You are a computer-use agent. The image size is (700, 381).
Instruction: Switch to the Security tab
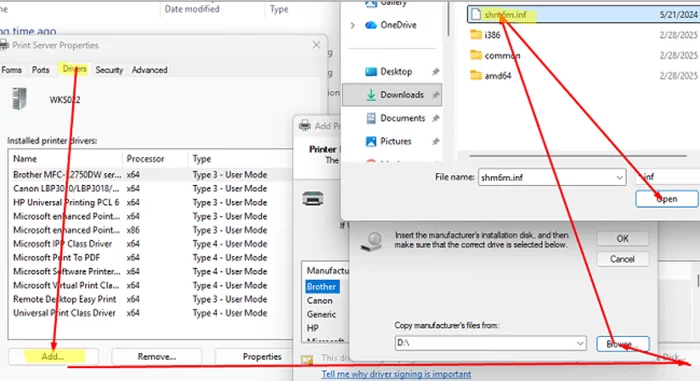(109, 70)
